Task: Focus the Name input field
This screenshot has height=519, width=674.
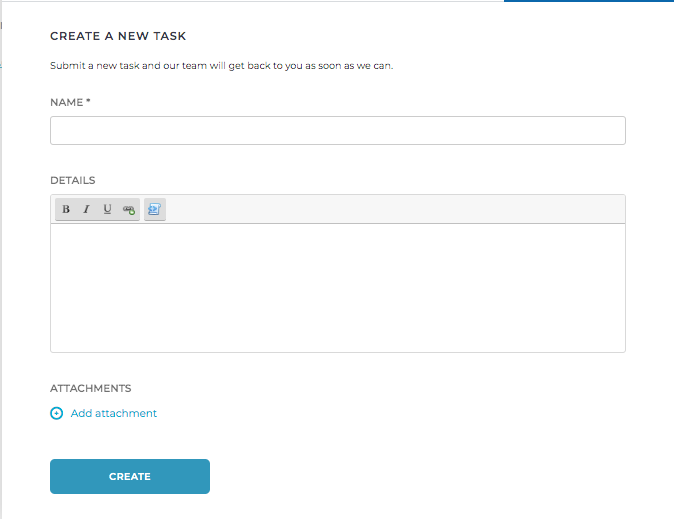Action: pos(337,131)
